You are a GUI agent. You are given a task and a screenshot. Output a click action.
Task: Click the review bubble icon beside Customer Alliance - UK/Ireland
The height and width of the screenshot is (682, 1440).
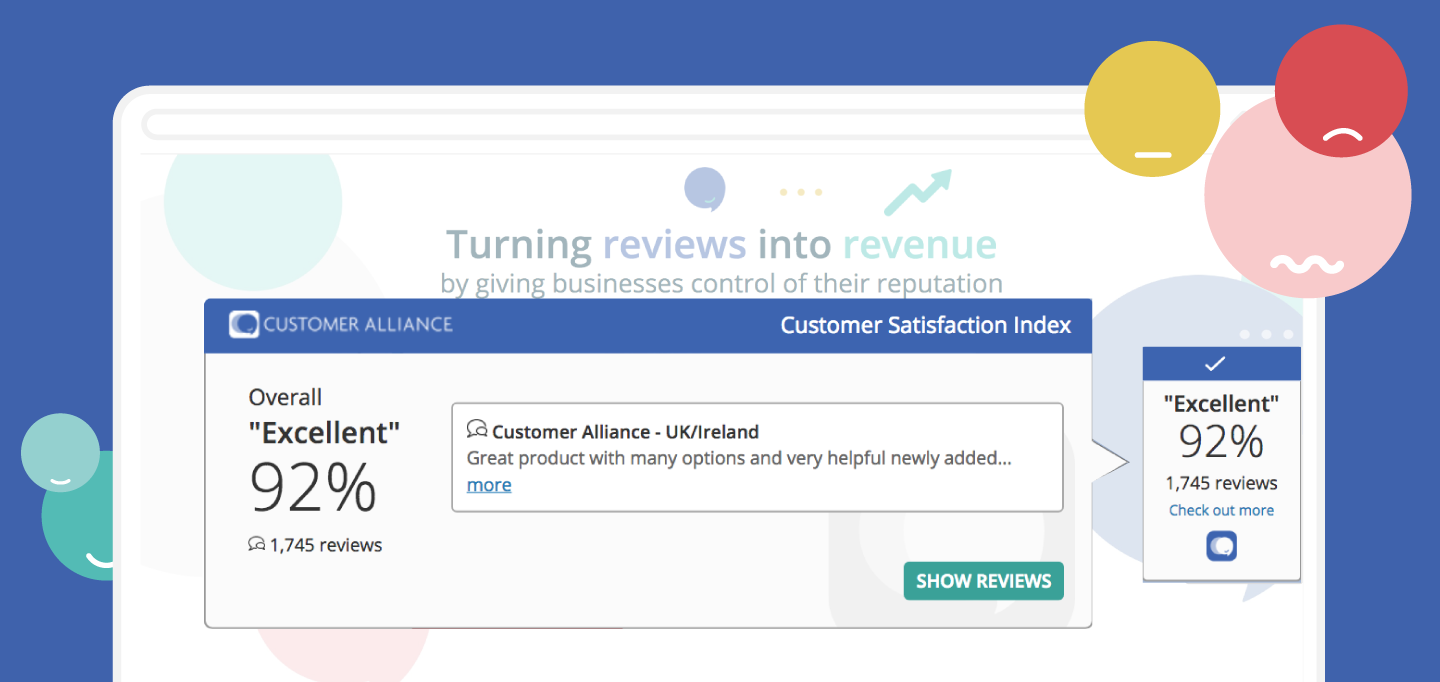point(477,431)
